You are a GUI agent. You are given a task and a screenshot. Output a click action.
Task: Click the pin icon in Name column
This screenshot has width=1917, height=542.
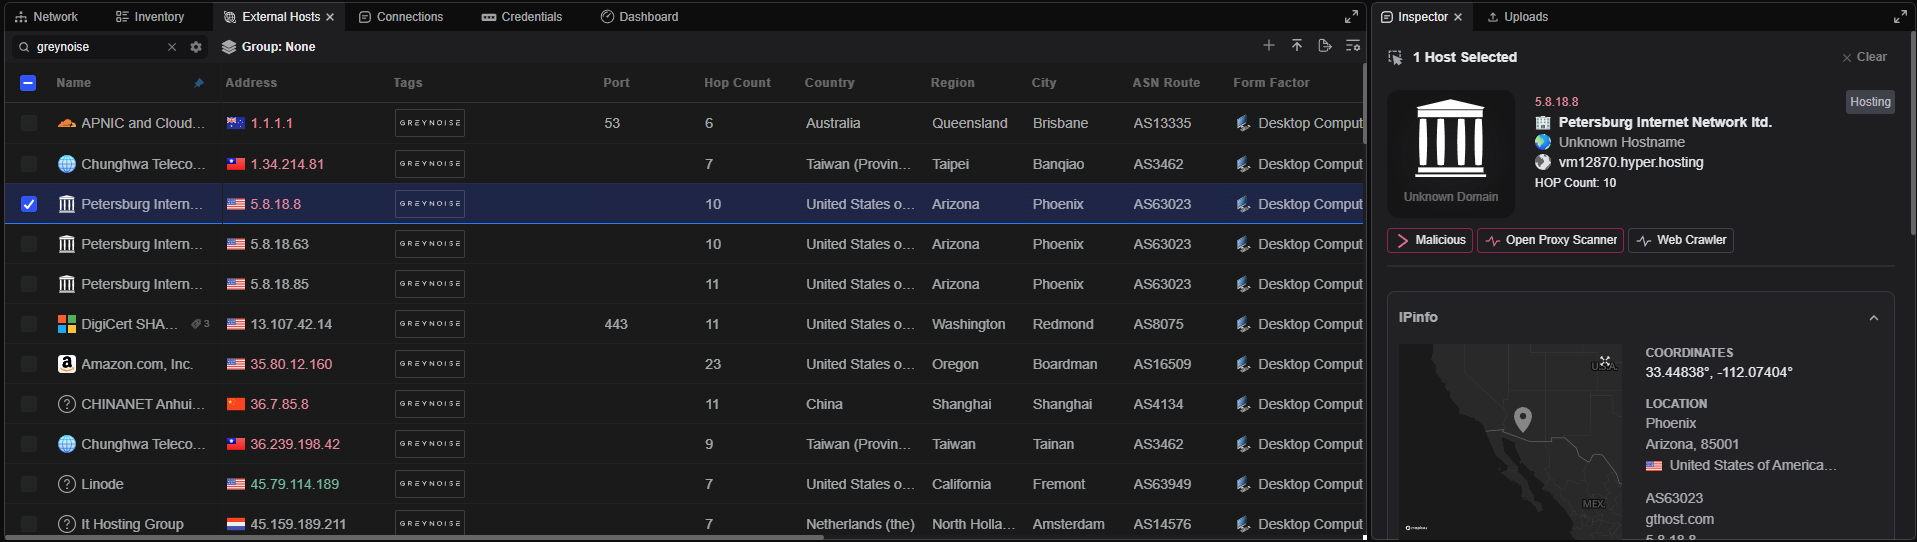click(198, 83)
